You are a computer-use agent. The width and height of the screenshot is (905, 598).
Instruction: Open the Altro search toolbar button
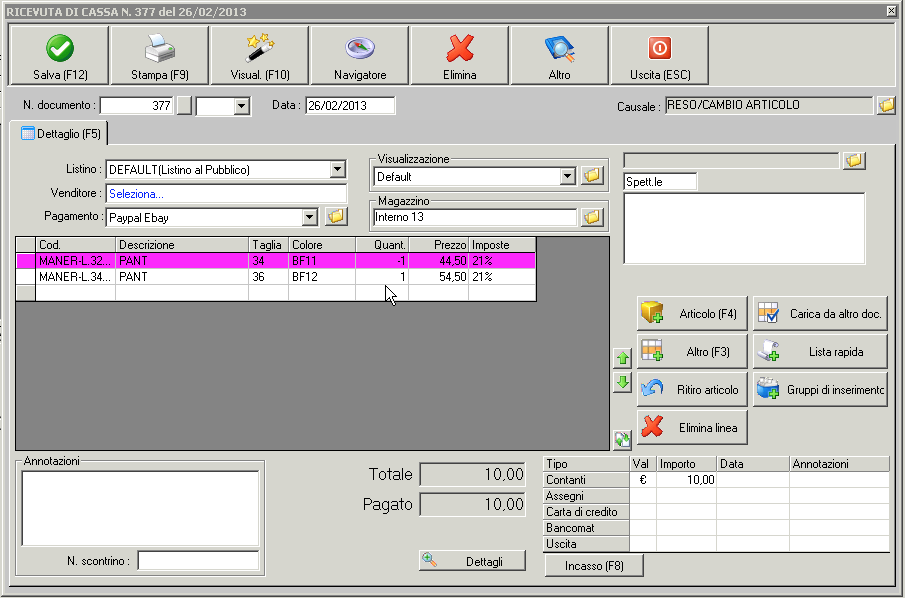[x=559, y=55]
